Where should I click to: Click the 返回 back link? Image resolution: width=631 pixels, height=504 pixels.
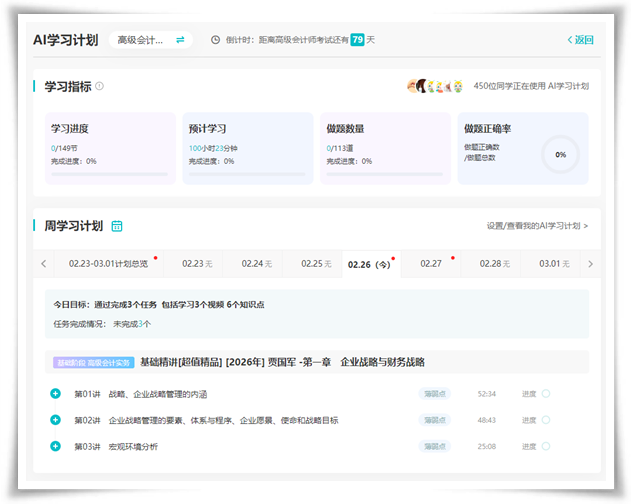pyautogui.click(x=580, y=40)
